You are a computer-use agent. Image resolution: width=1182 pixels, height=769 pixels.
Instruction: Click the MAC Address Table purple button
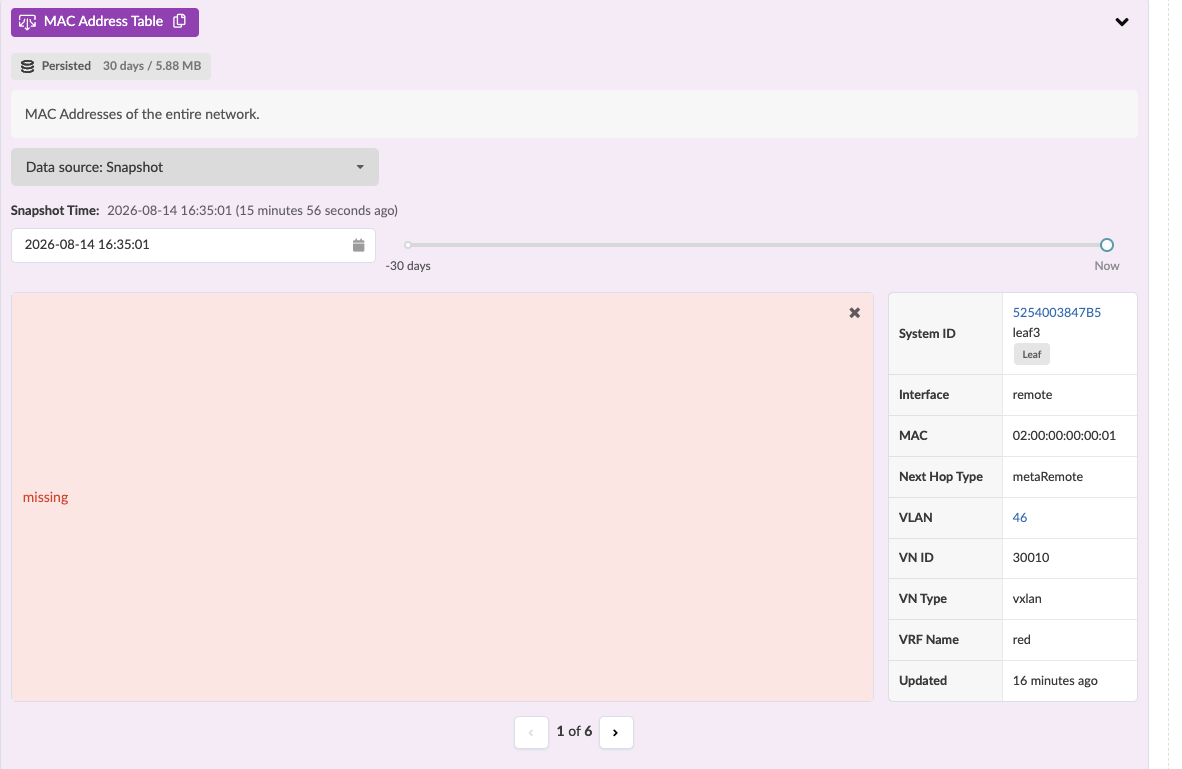click(105, 22)
